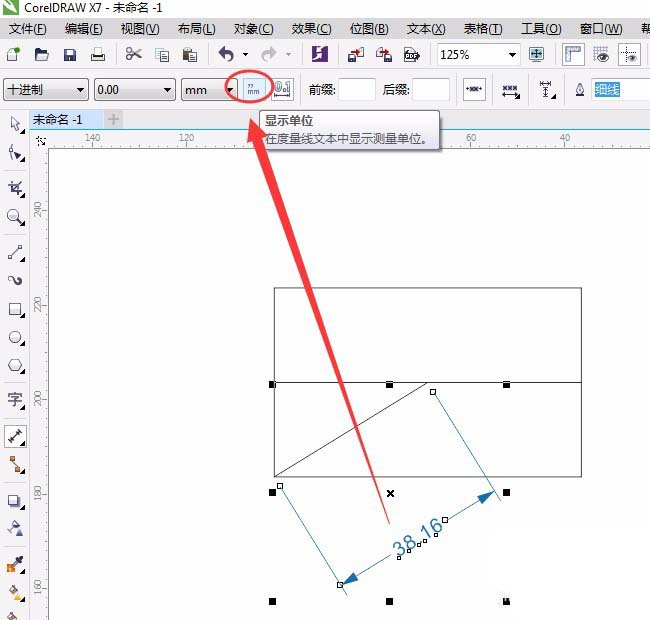Open text position options

[x=511, y=90]
